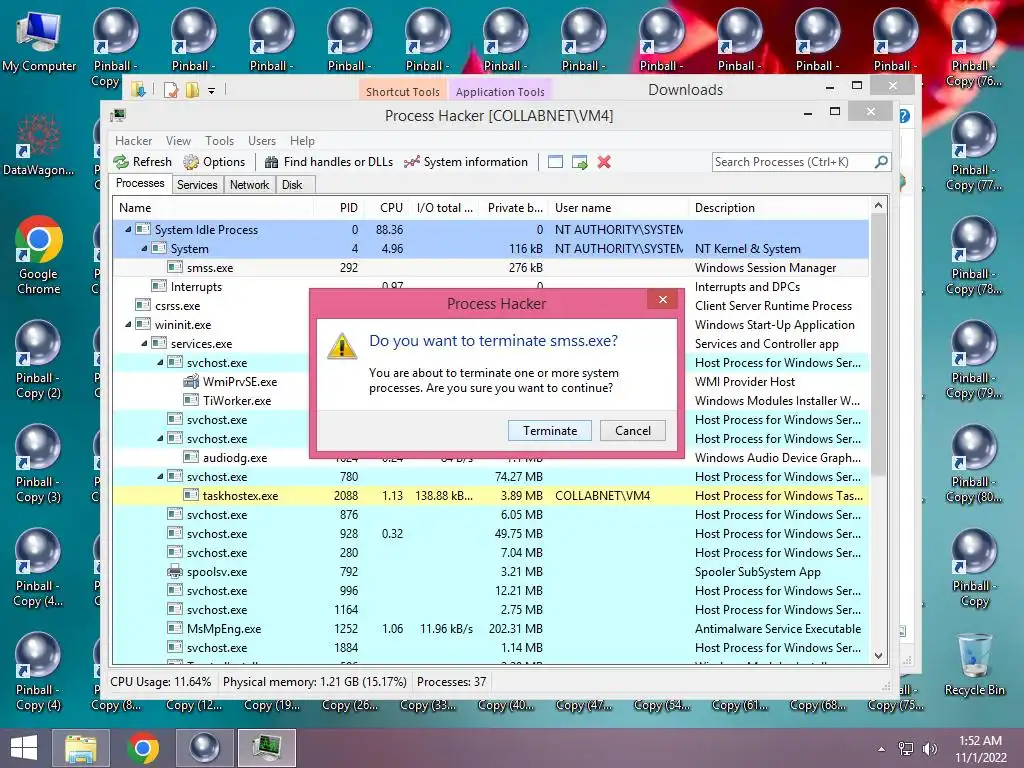Open Google Chrome desktop shortcut
This screenshot has height=768, width=1024.
click(x=39, y=255)
